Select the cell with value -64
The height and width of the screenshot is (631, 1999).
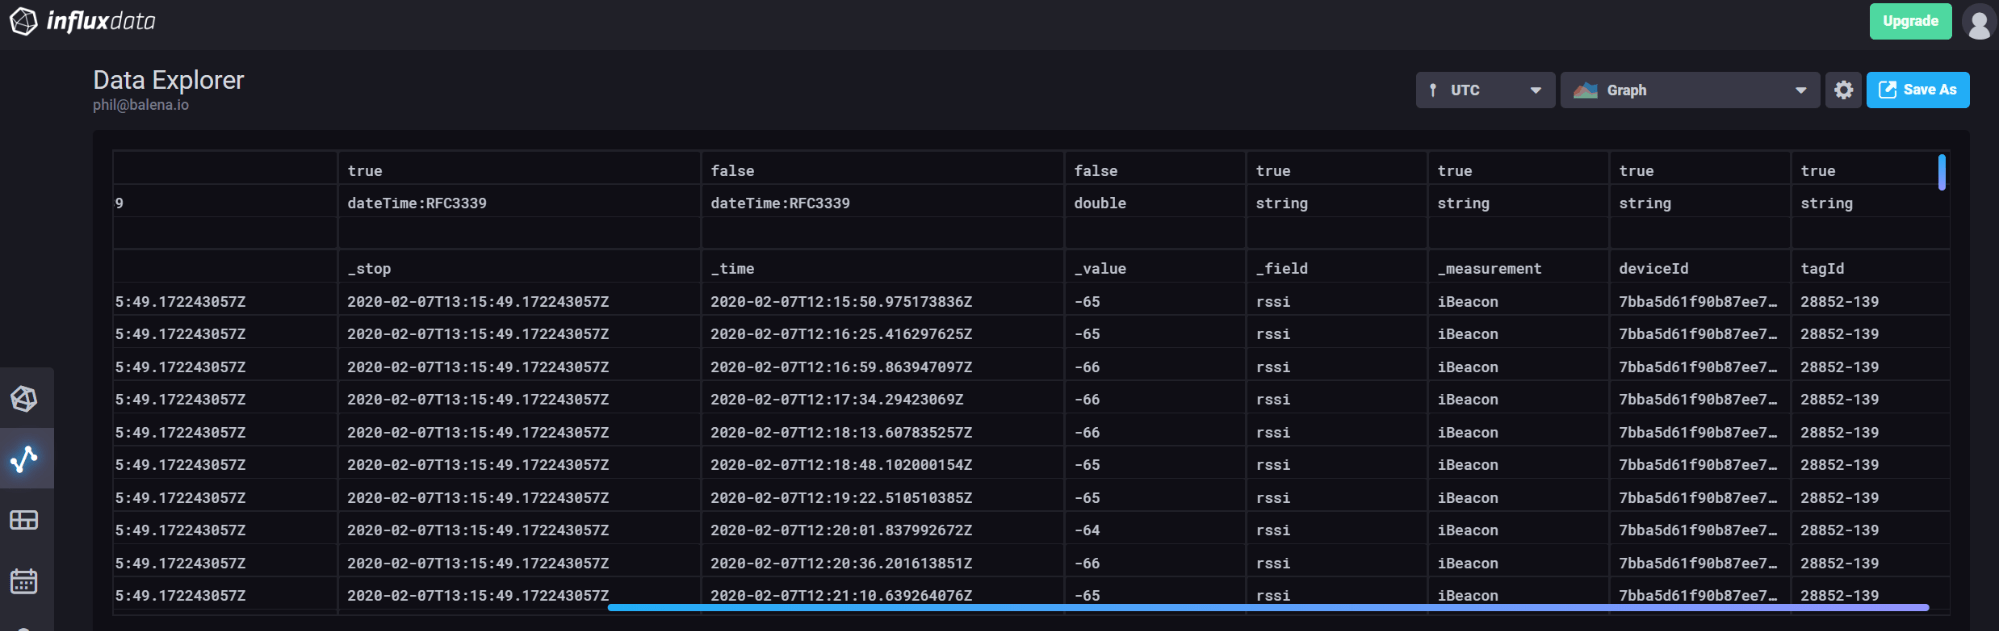[1087, 530]
